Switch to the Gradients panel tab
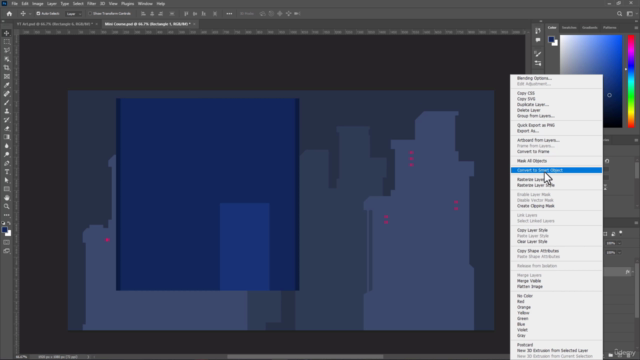The width and height of the screenshot is (640, 360). pyautogui.click(x=589, y=27)
